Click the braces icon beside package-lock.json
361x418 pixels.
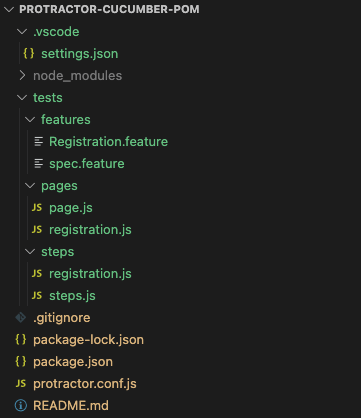tap(21, 340)
